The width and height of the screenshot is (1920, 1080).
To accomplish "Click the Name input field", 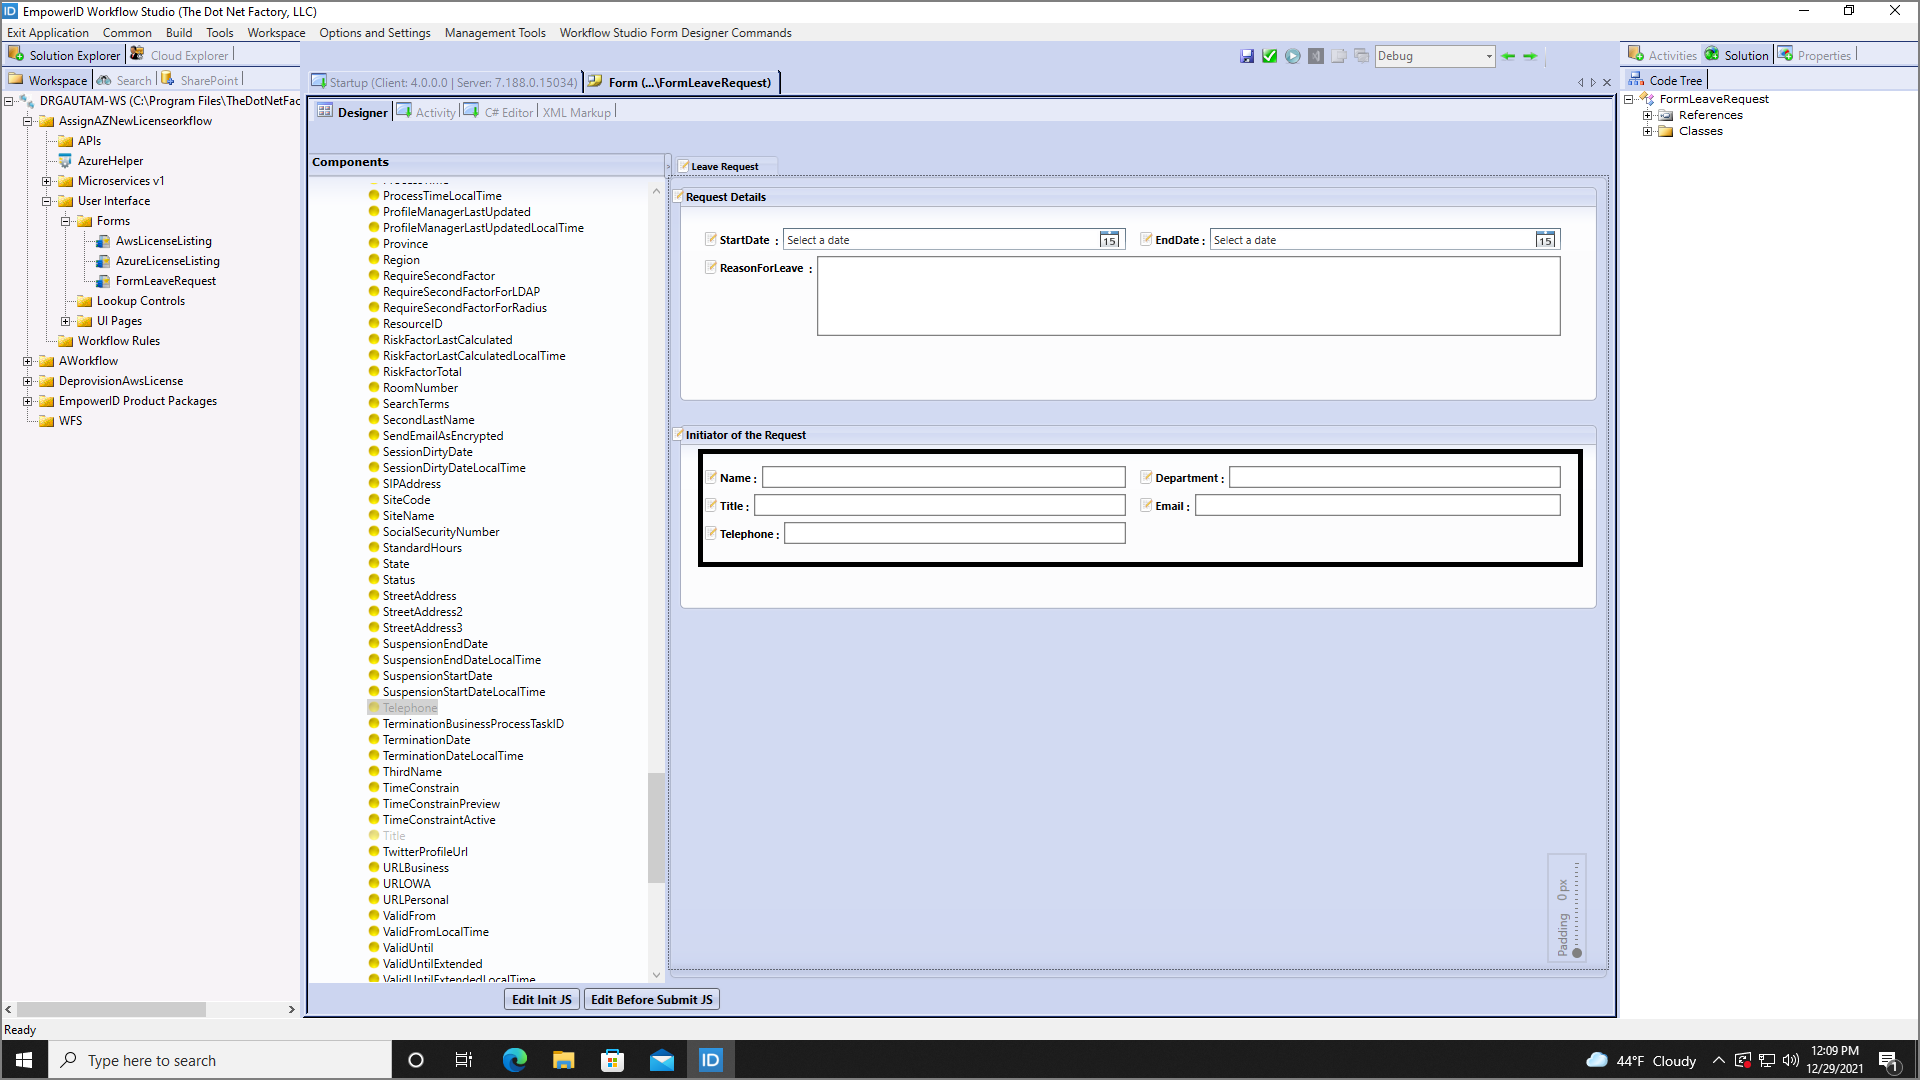I will [x=943, y=477].
